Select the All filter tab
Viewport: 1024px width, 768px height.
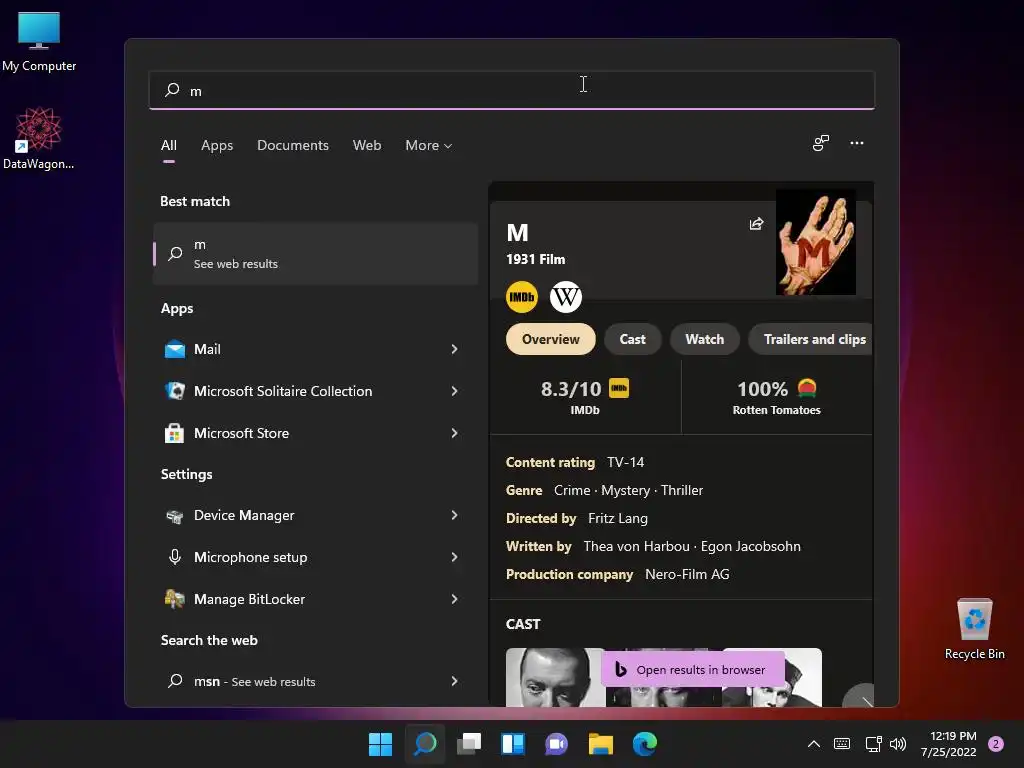[168, 146]
